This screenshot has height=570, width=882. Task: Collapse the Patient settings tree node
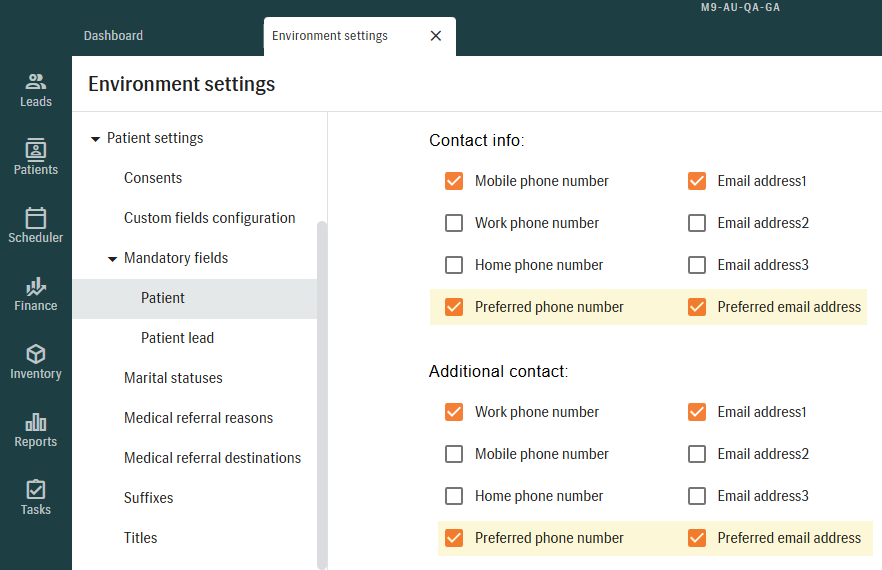click(x=96, y=139)
